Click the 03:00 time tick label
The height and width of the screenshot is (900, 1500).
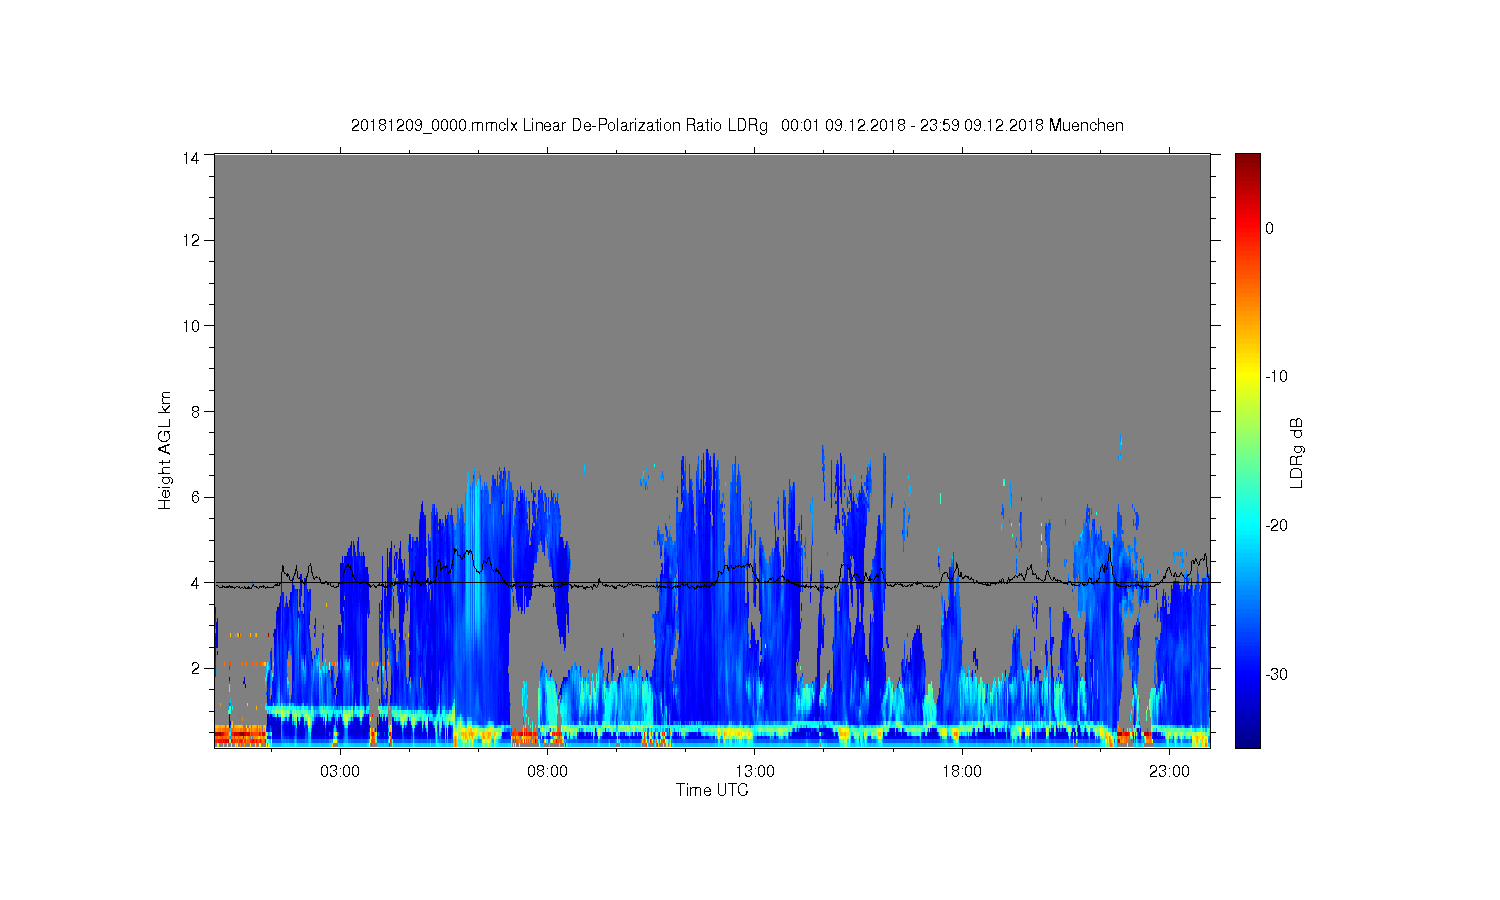click(x=340, y=772)
